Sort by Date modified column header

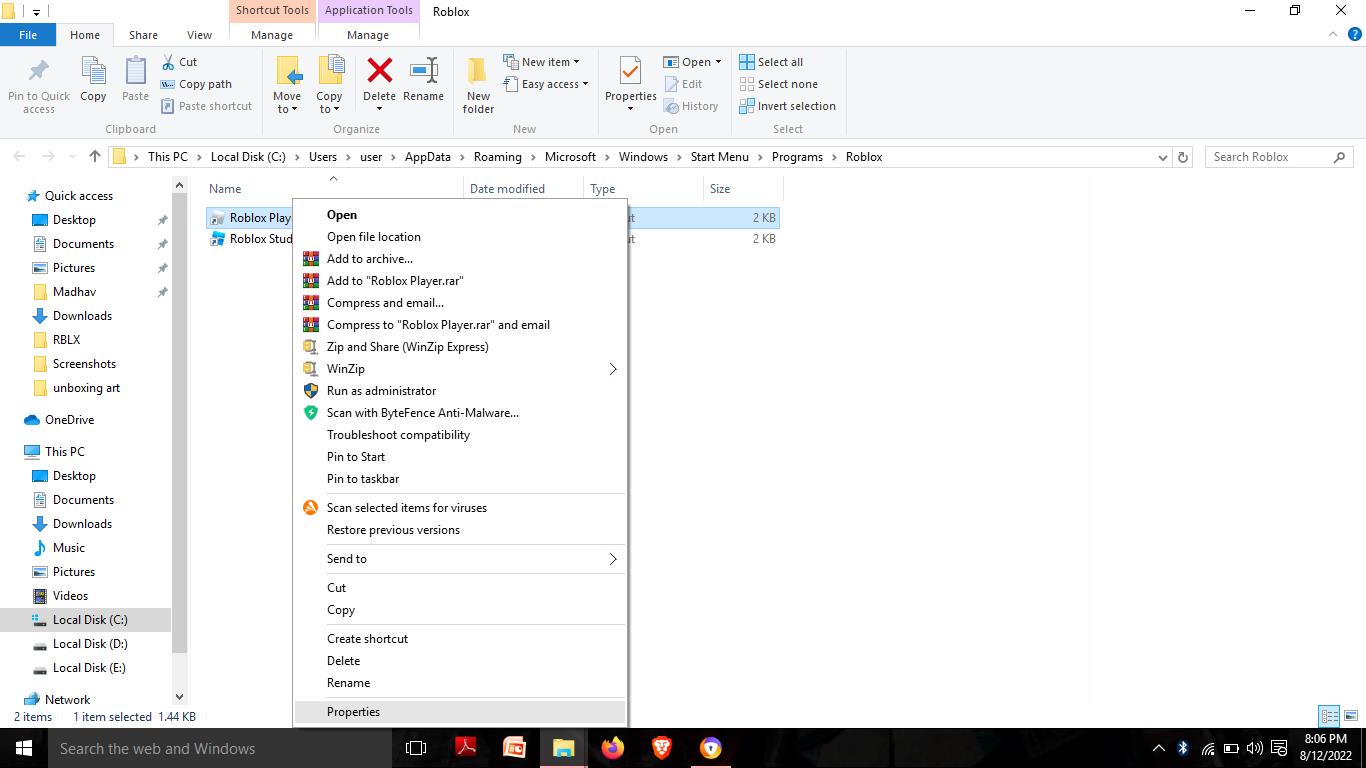(x=523, y=189)
